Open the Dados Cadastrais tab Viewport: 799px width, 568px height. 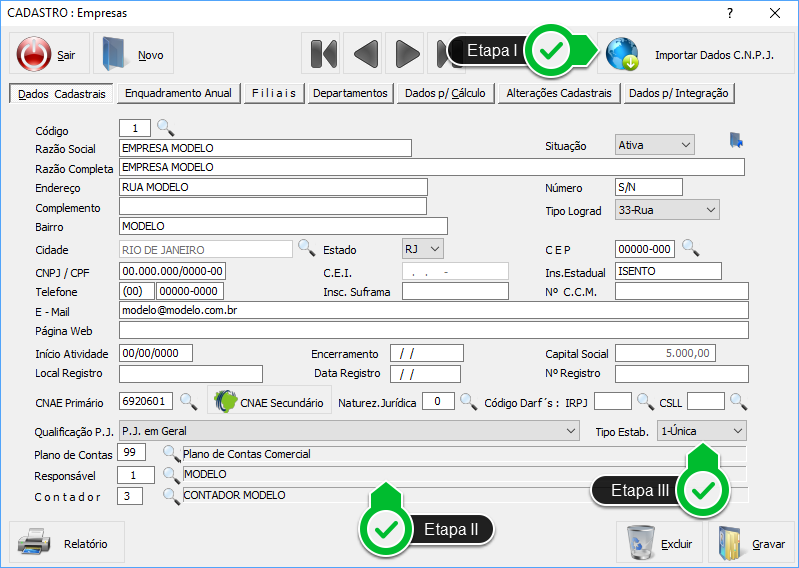[x=62, y=94]
